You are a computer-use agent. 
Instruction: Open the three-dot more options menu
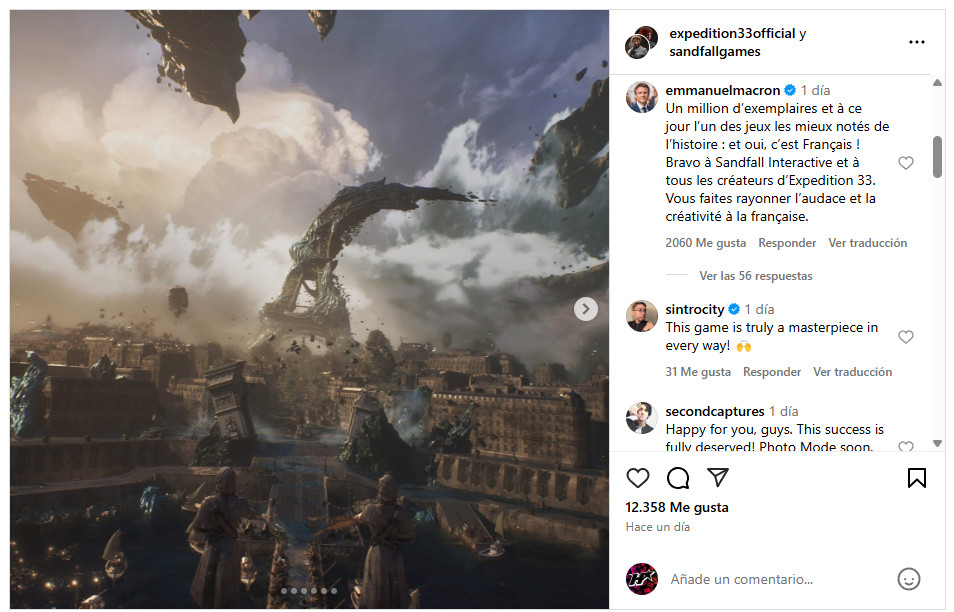coord(916,42)
